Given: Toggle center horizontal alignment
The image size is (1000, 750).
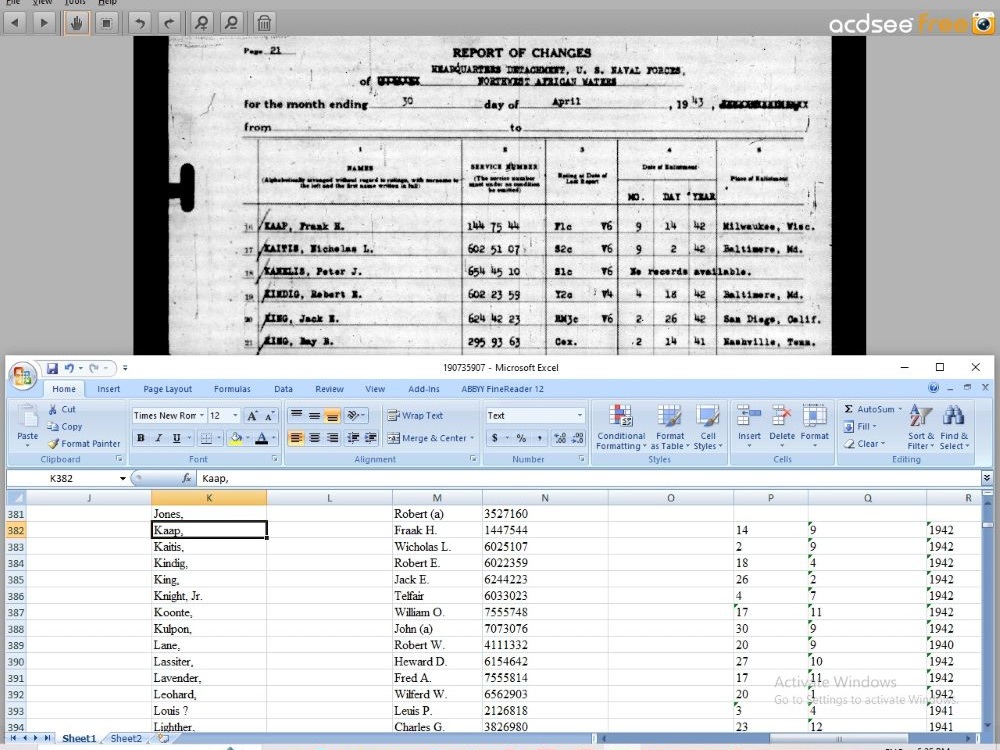Looking at the screenshot, I should pos(314,438).
